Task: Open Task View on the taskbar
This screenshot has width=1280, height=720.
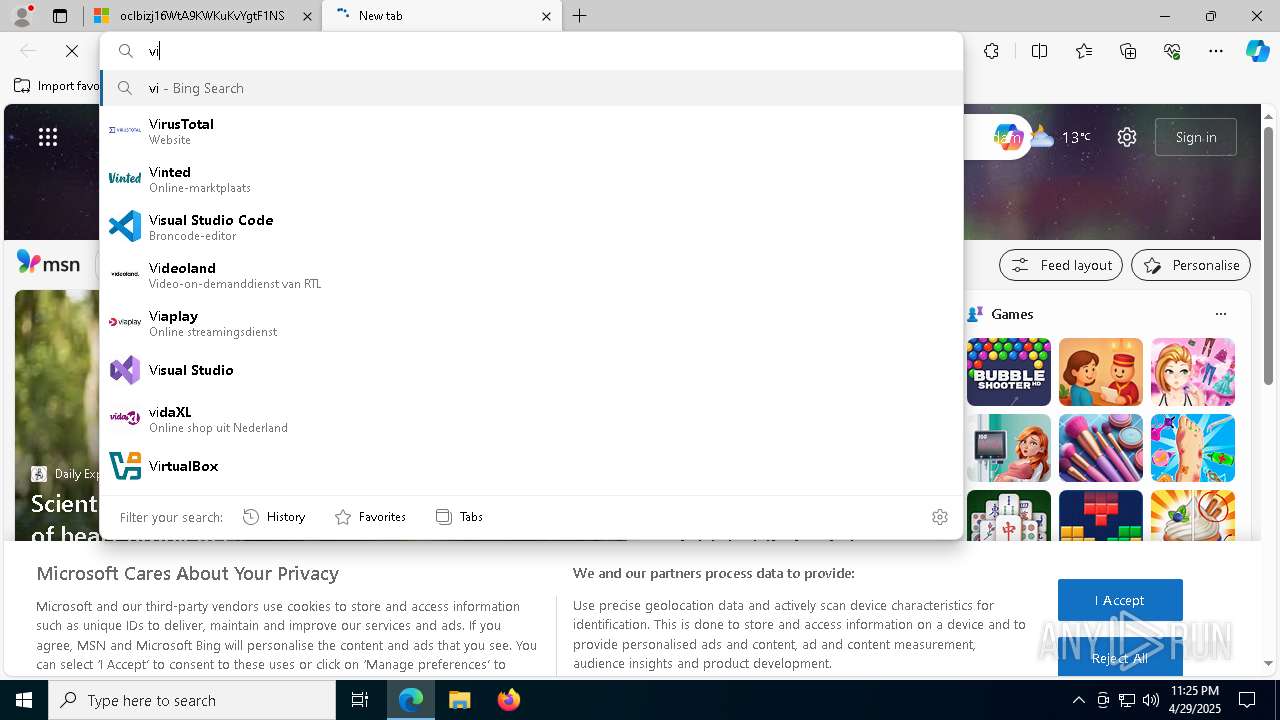Action: tap(360, 700)
